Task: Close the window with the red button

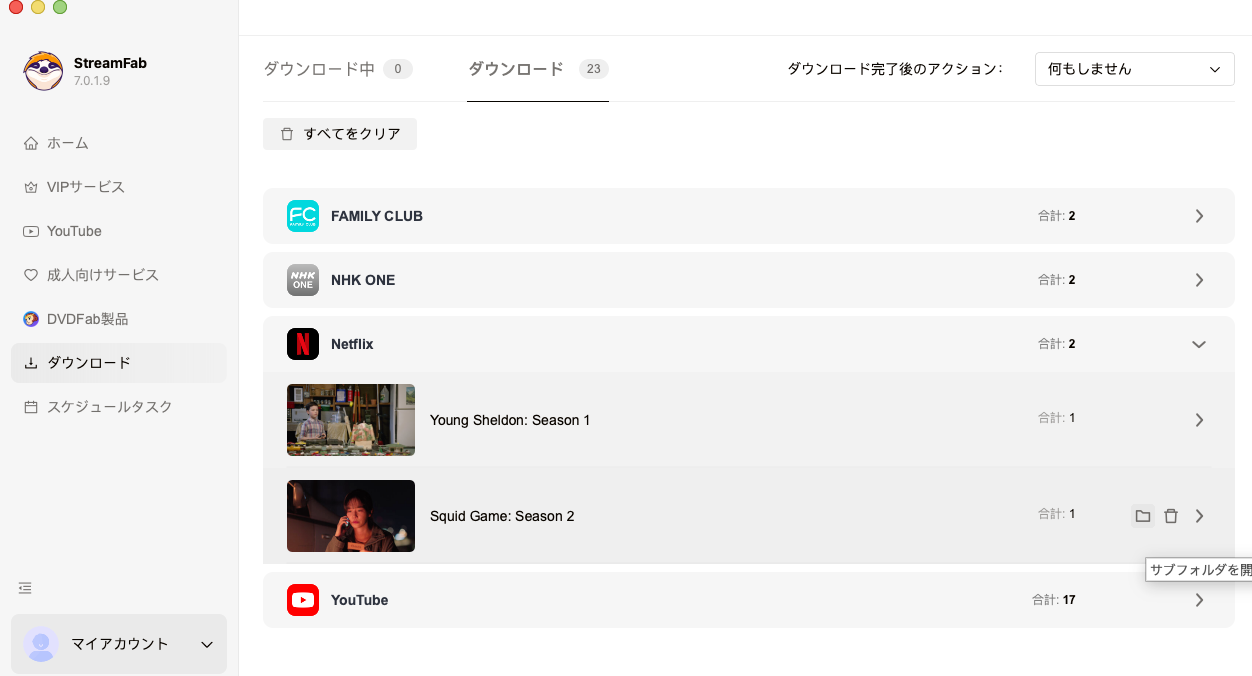Action: tap(16, 7)
